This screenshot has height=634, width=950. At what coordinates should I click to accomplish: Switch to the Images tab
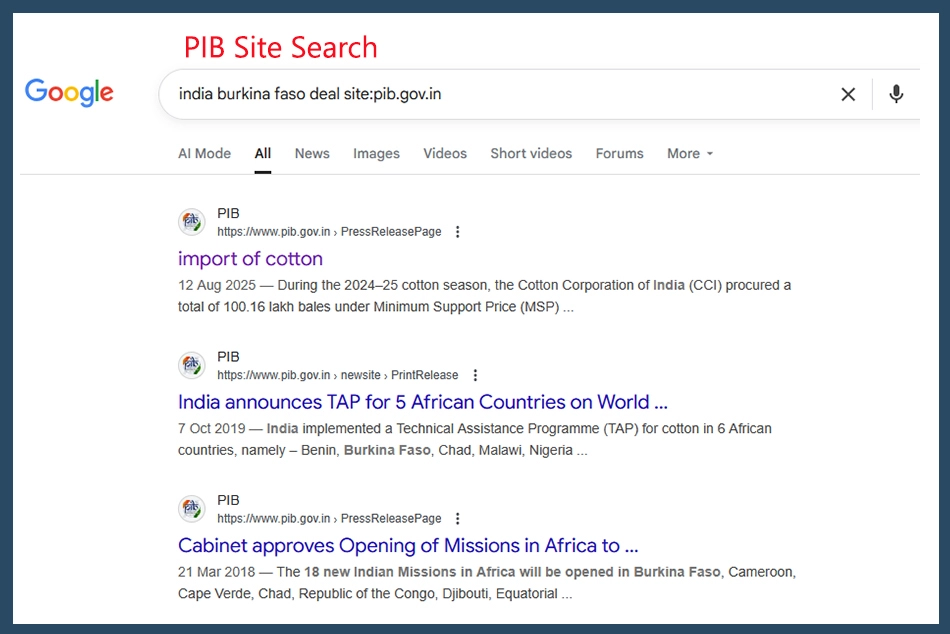point(376,153)
